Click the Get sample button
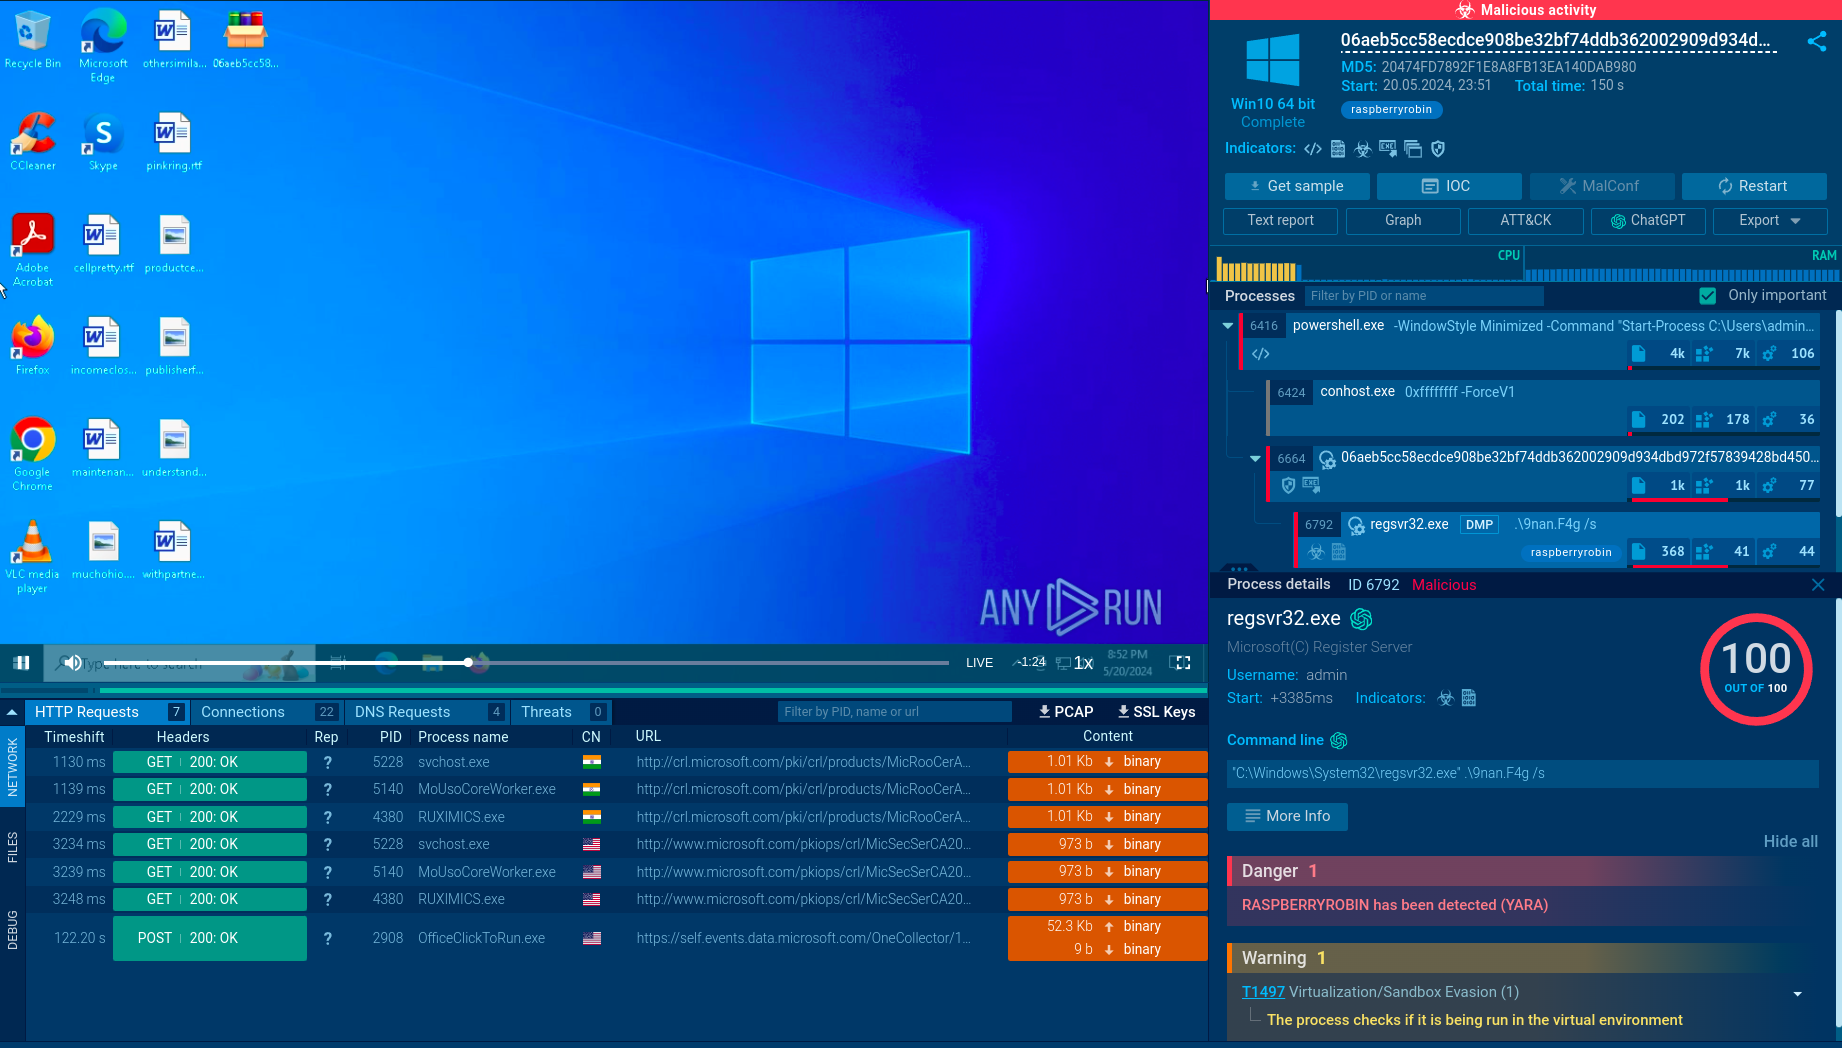Image resolution: width=1842 pixels, height=1048 pixels. [x=1296, y=186]
